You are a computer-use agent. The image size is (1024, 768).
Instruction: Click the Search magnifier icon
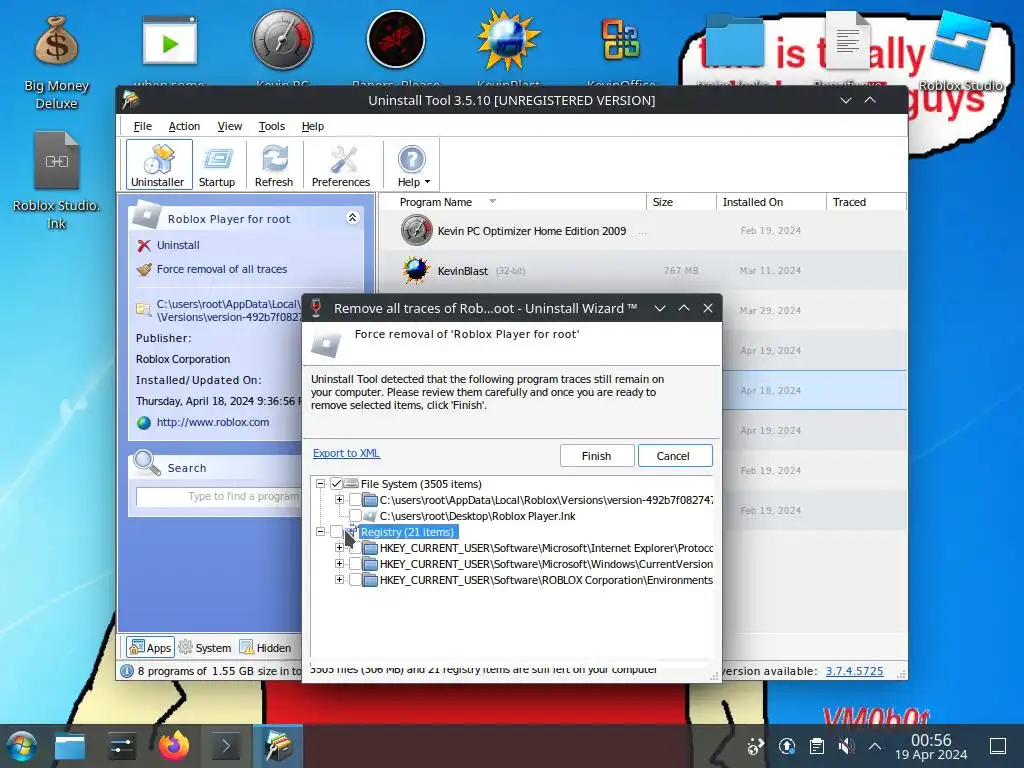pos(146,463)
